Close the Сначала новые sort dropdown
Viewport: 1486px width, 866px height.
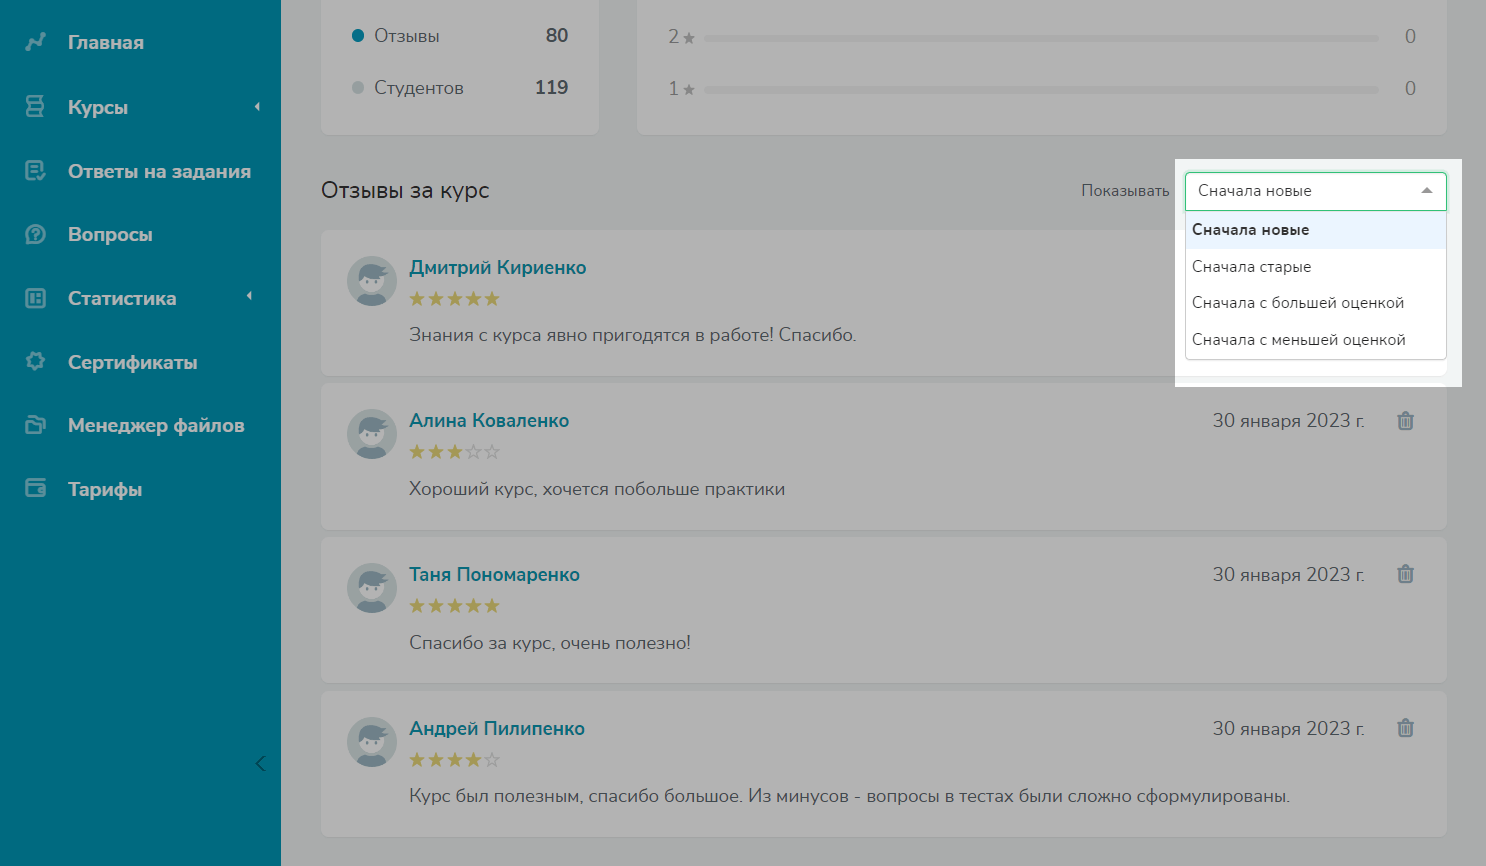[1426, 191]
